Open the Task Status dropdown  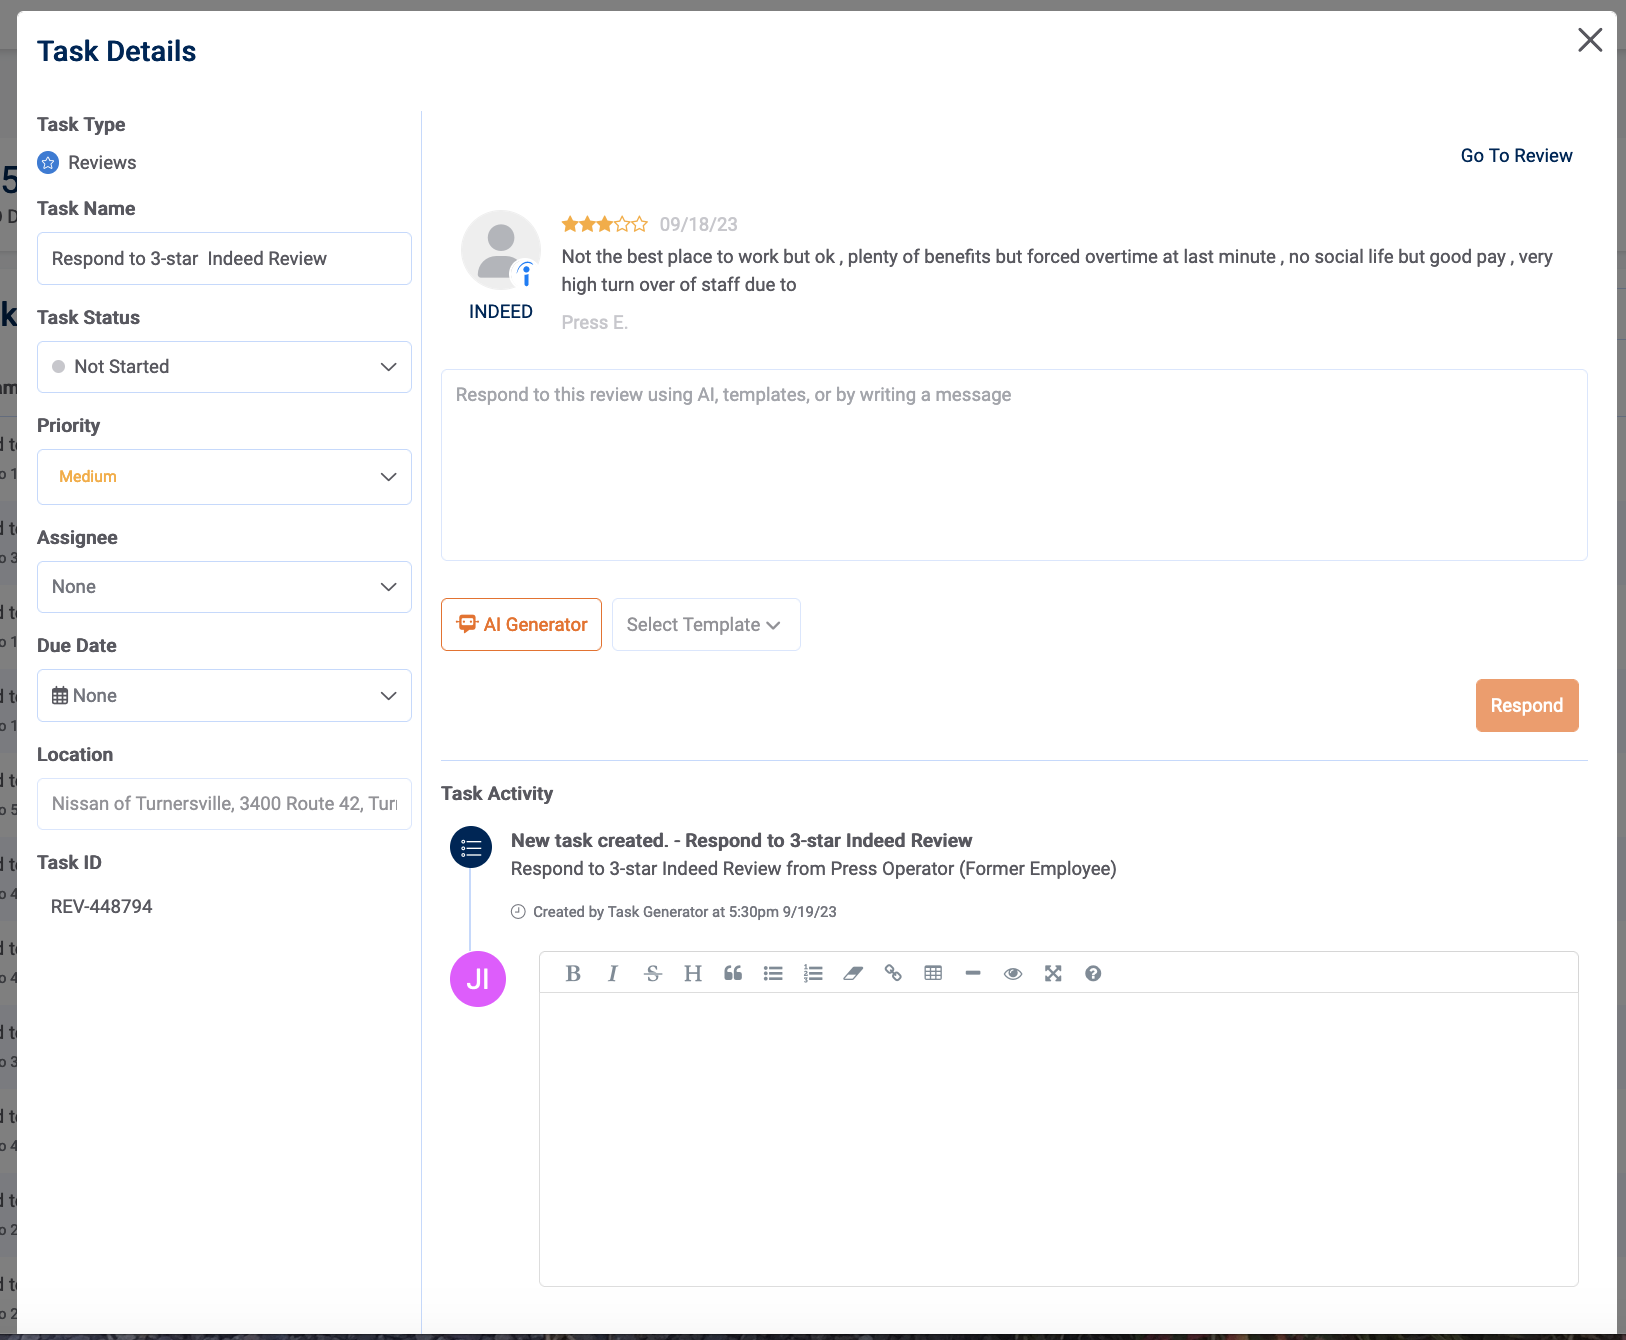(x=224, y=366)
